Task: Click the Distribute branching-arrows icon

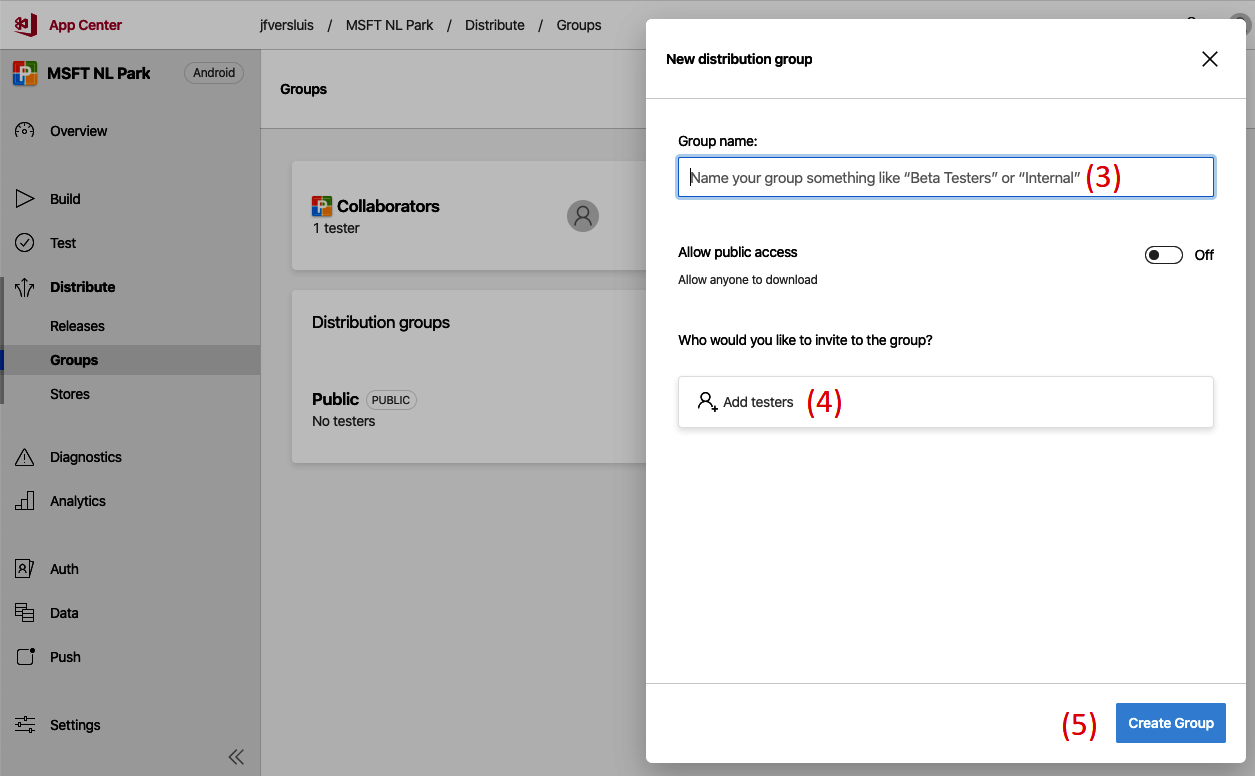Action: tap(25, 287)
